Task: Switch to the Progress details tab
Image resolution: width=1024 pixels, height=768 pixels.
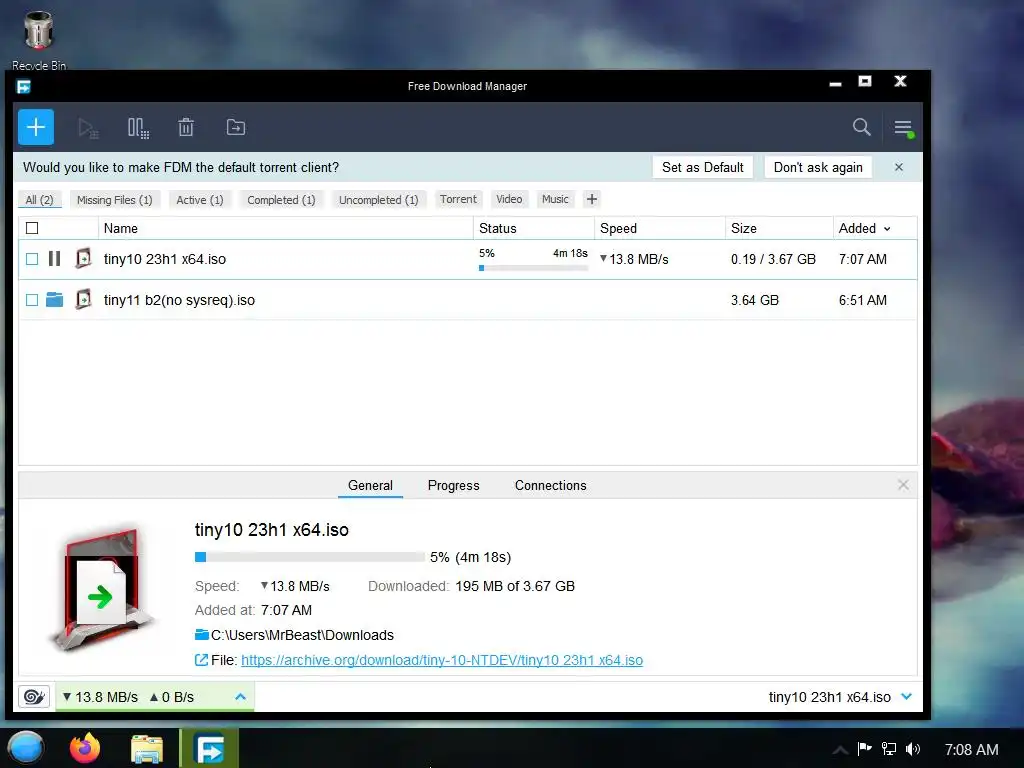Action: tap(453, 485)
